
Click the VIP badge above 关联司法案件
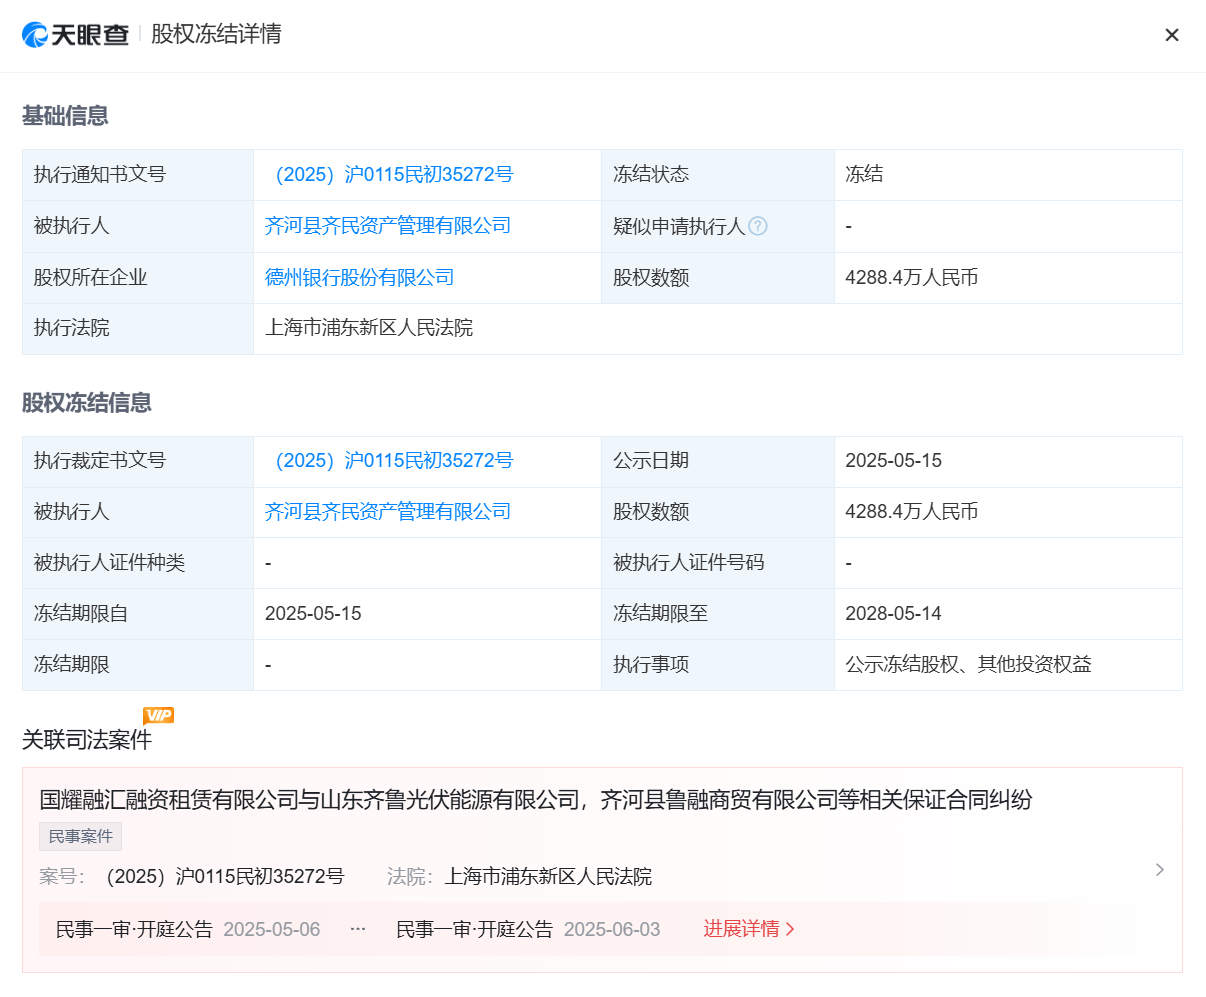click(x=159, y=715)
